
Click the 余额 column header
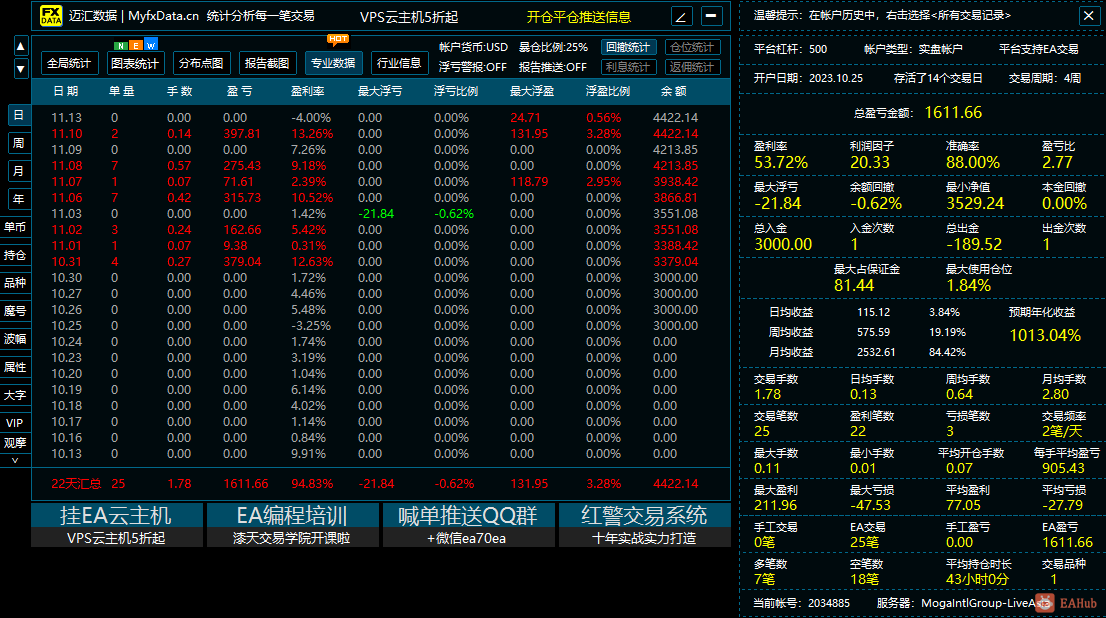pos(674,91)
